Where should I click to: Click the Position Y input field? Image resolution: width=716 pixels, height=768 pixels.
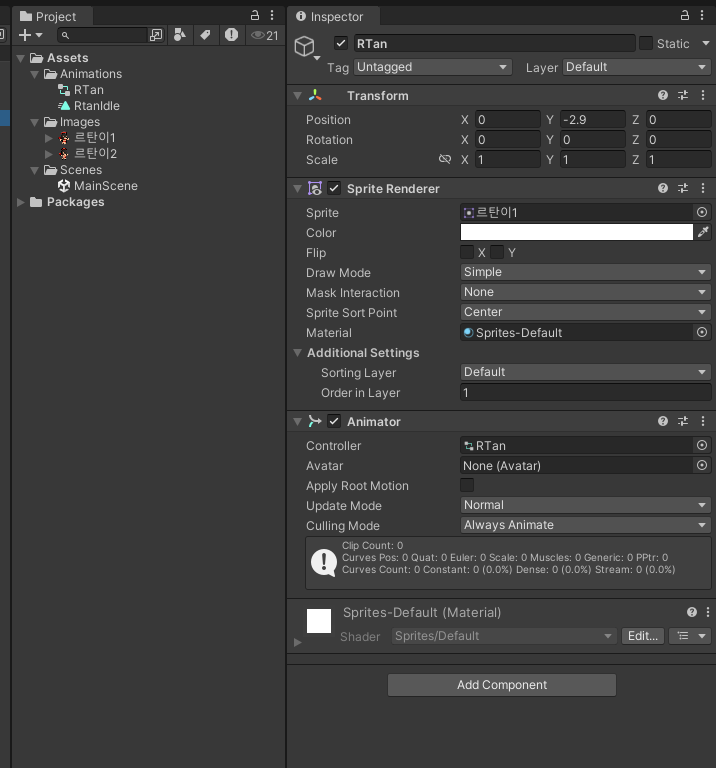coord(593,120)
